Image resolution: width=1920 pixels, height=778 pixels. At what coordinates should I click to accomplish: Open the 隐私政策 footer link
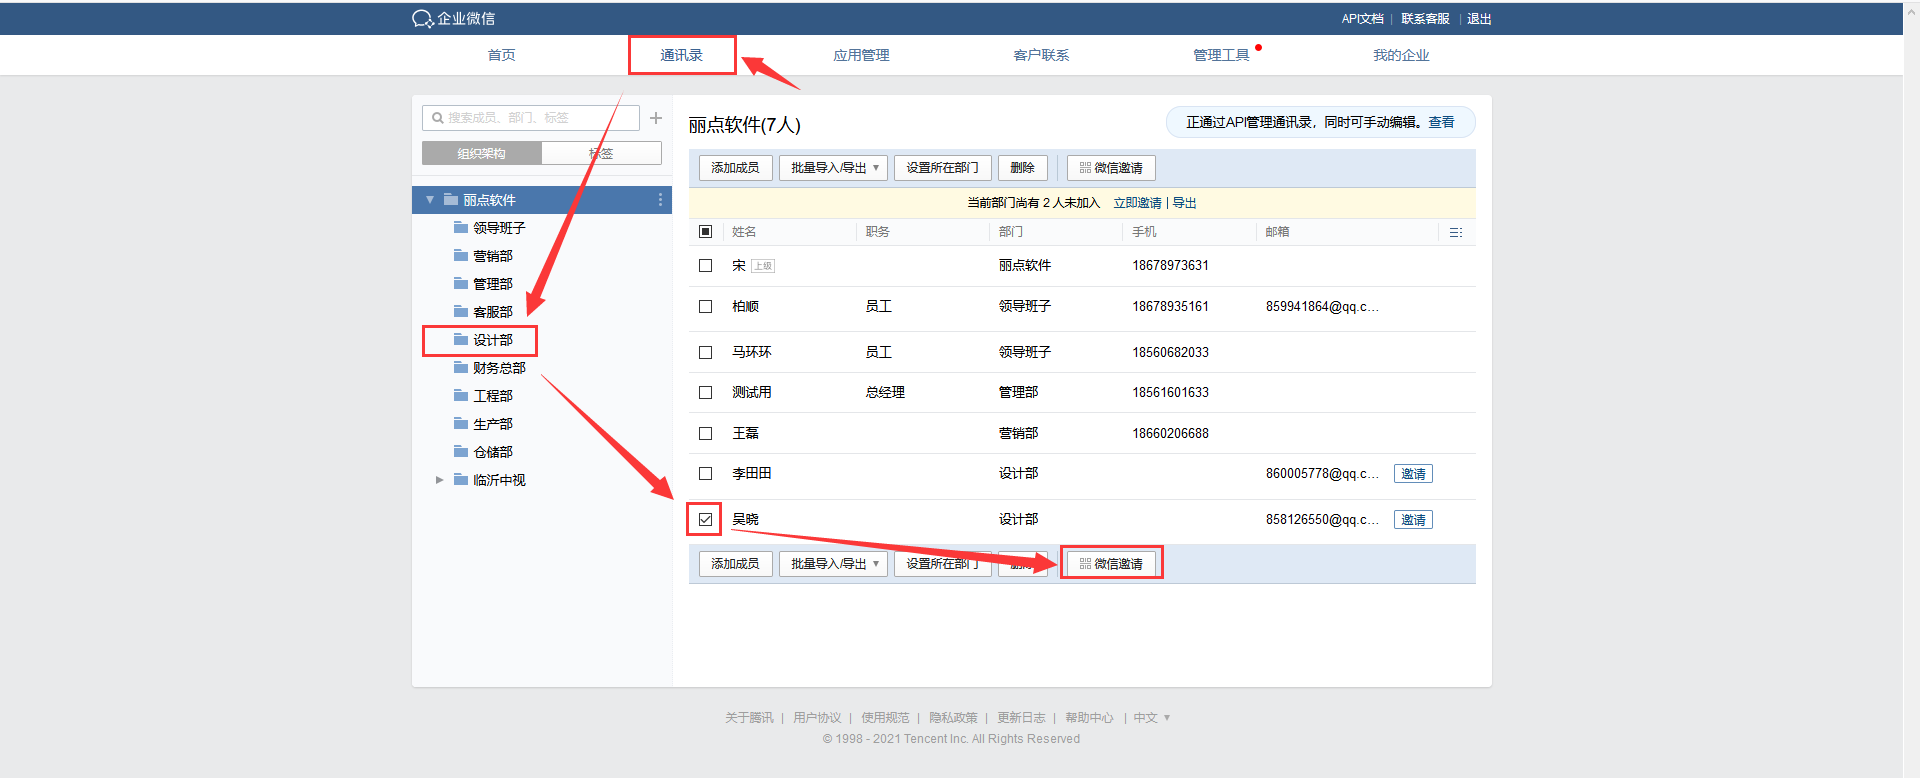coord(953,718)
